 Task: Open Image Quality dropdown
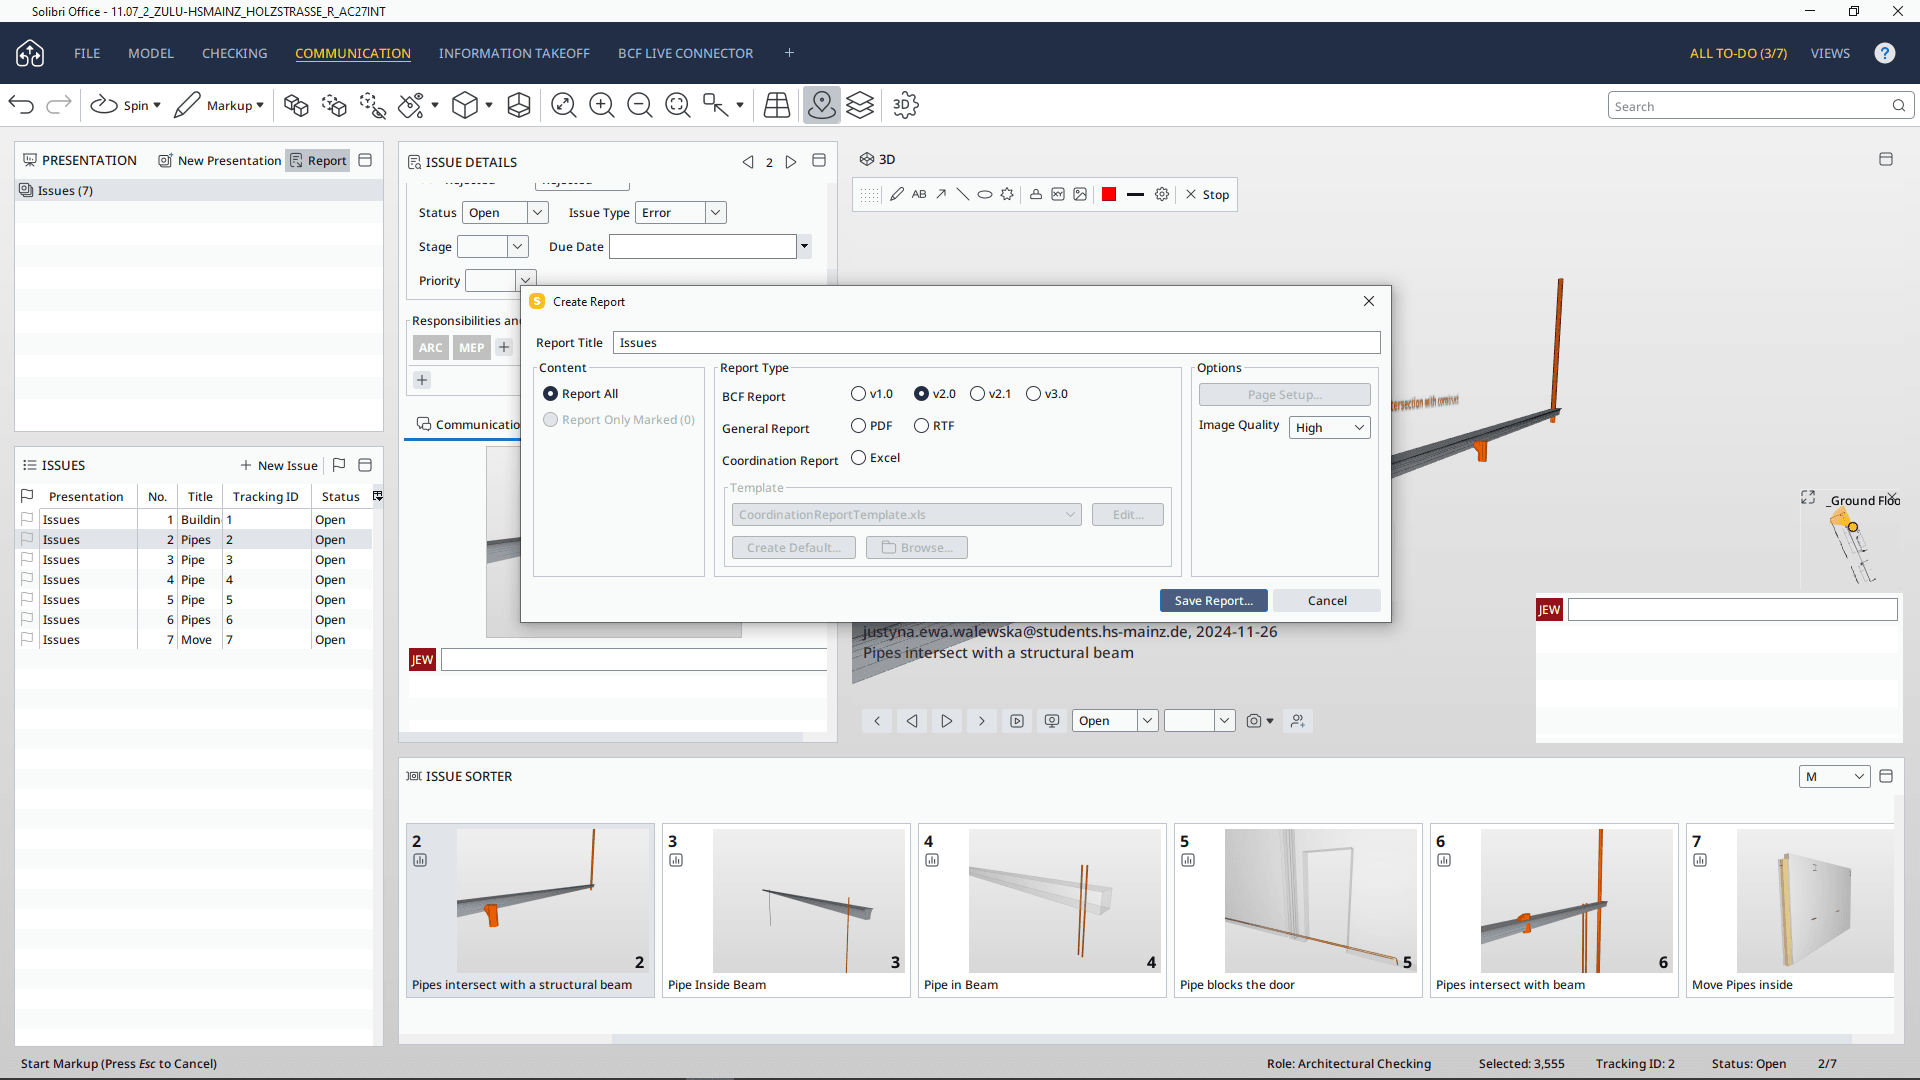point(1328,426)
